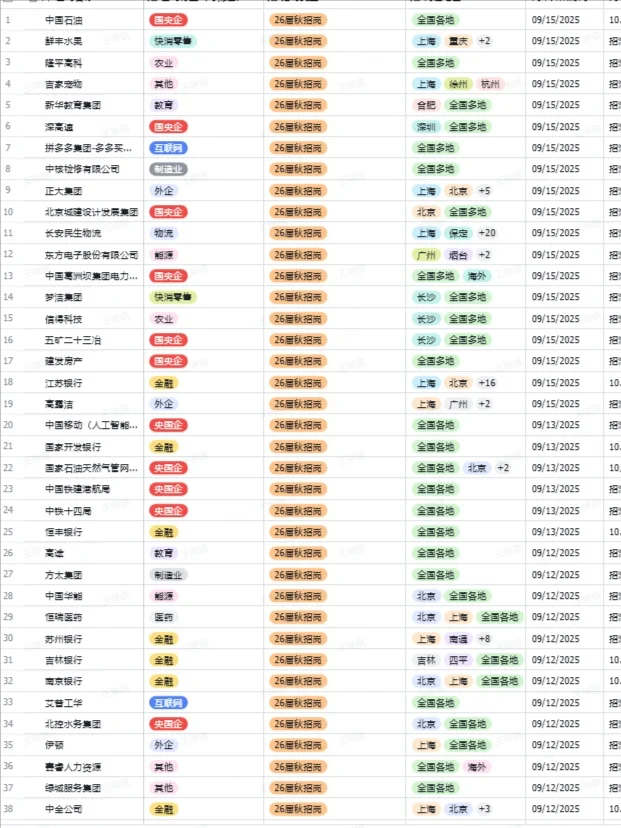Select the 梦洁集团 company name
Viewport: 621px width, 828px height.
click(63, 297)
